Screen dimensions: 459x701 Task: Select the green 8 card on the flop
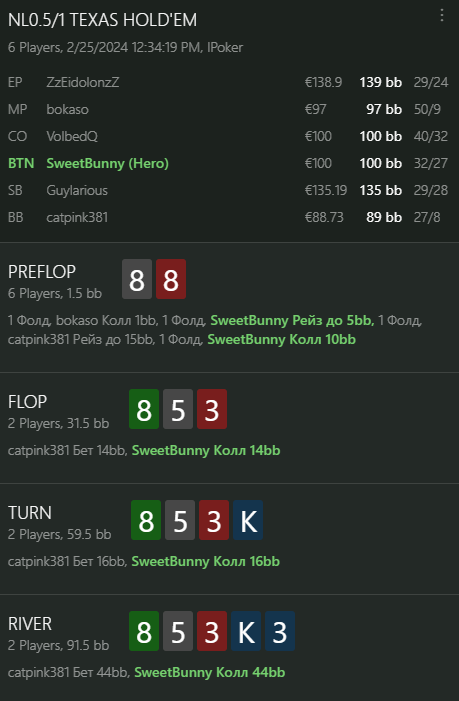point(144,409)
